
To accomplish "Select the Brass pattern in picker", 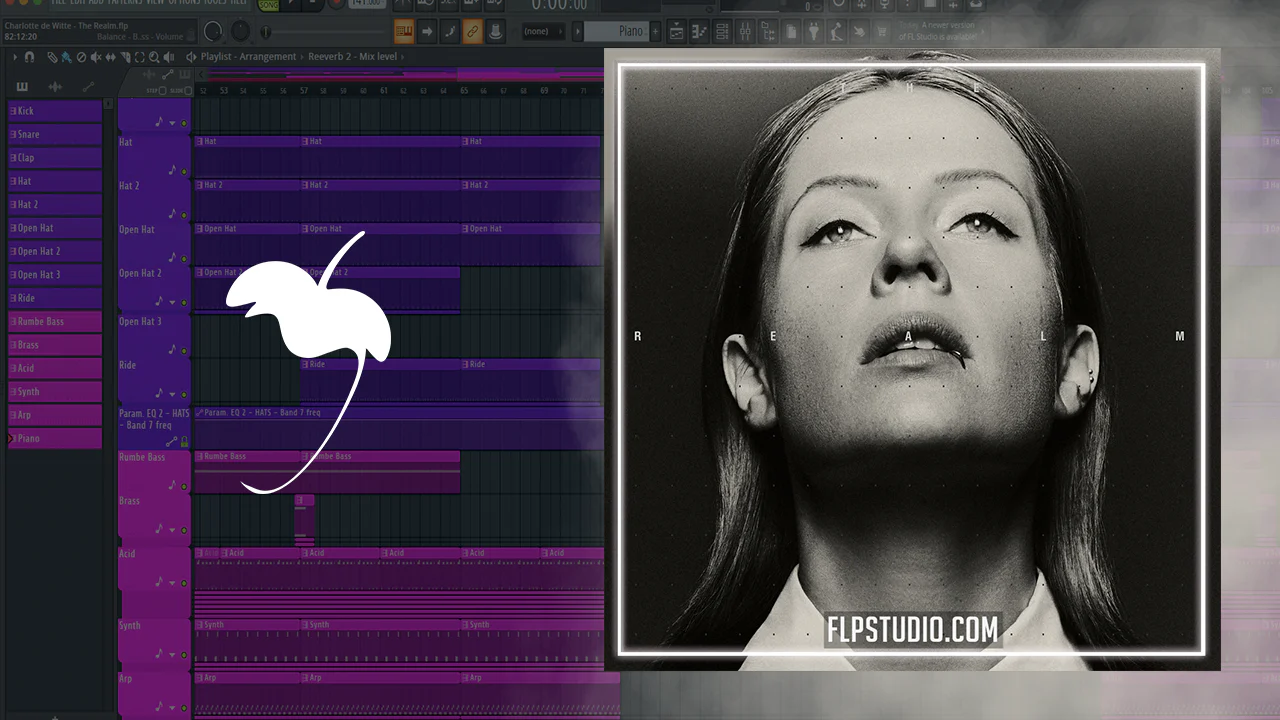I will [x=55, y=345].
